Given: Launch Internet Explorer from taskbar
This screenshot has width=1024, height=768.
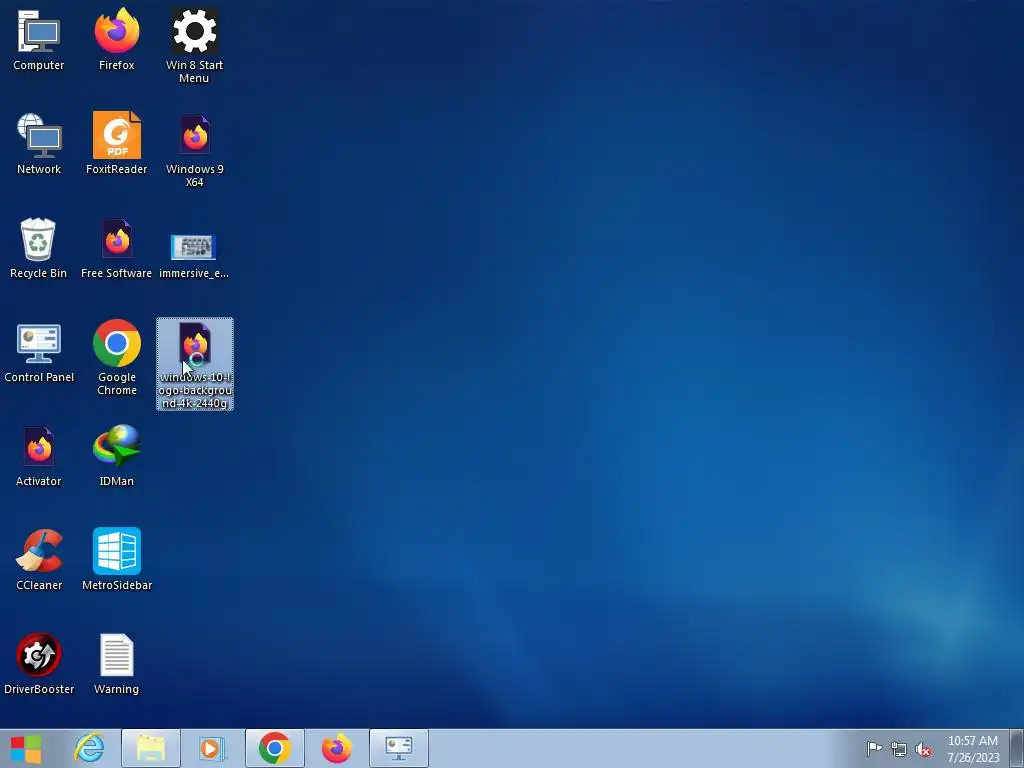Looking at the screenshot, I should coord(89,748).
